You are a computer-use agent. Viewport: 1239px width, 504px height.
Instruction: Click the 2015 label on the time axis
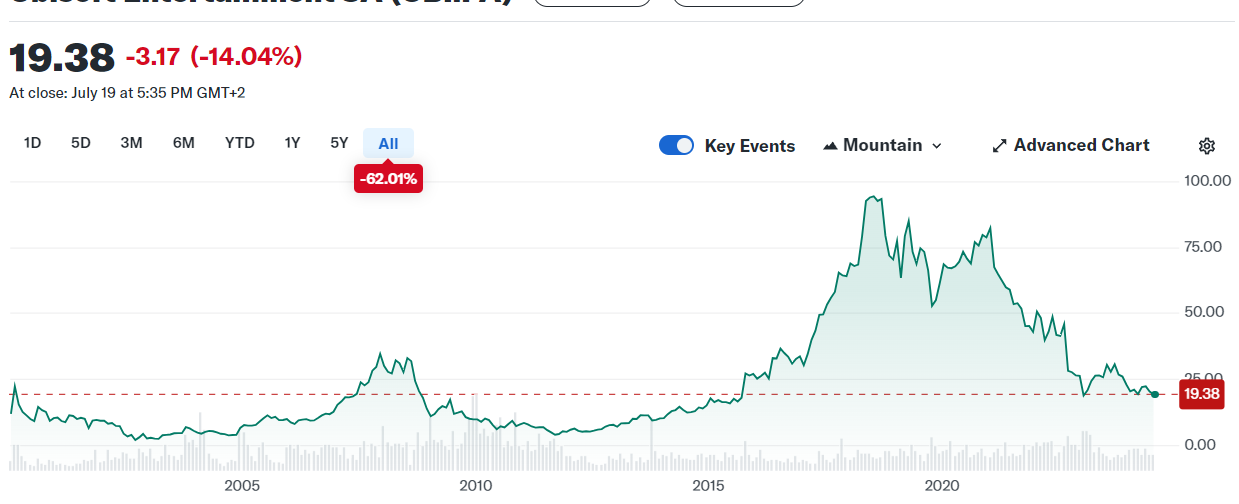coord(708,486)
